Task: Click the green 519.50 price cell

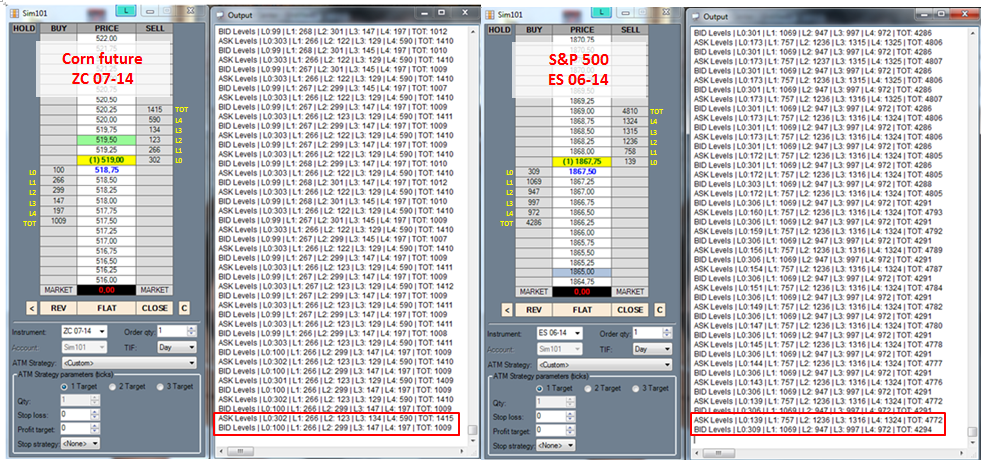Action: click(106, 140)
